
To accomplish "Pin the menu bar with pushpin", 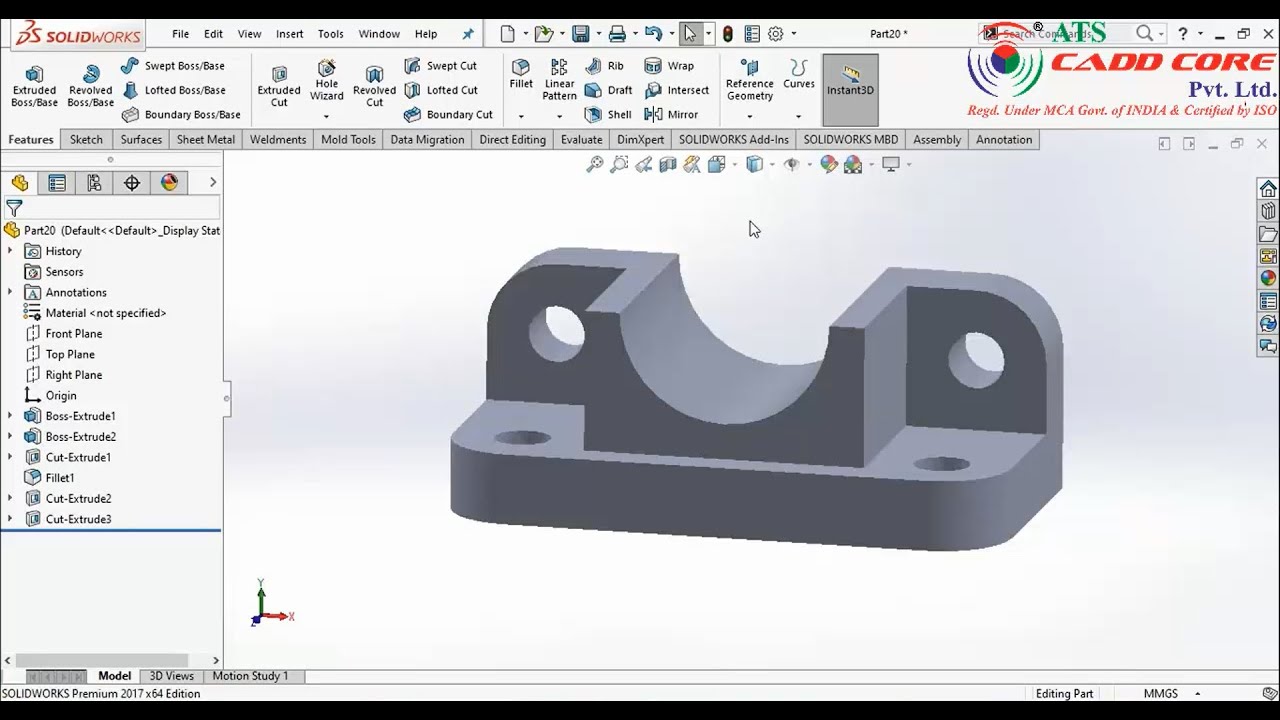I will click(467, 34).
